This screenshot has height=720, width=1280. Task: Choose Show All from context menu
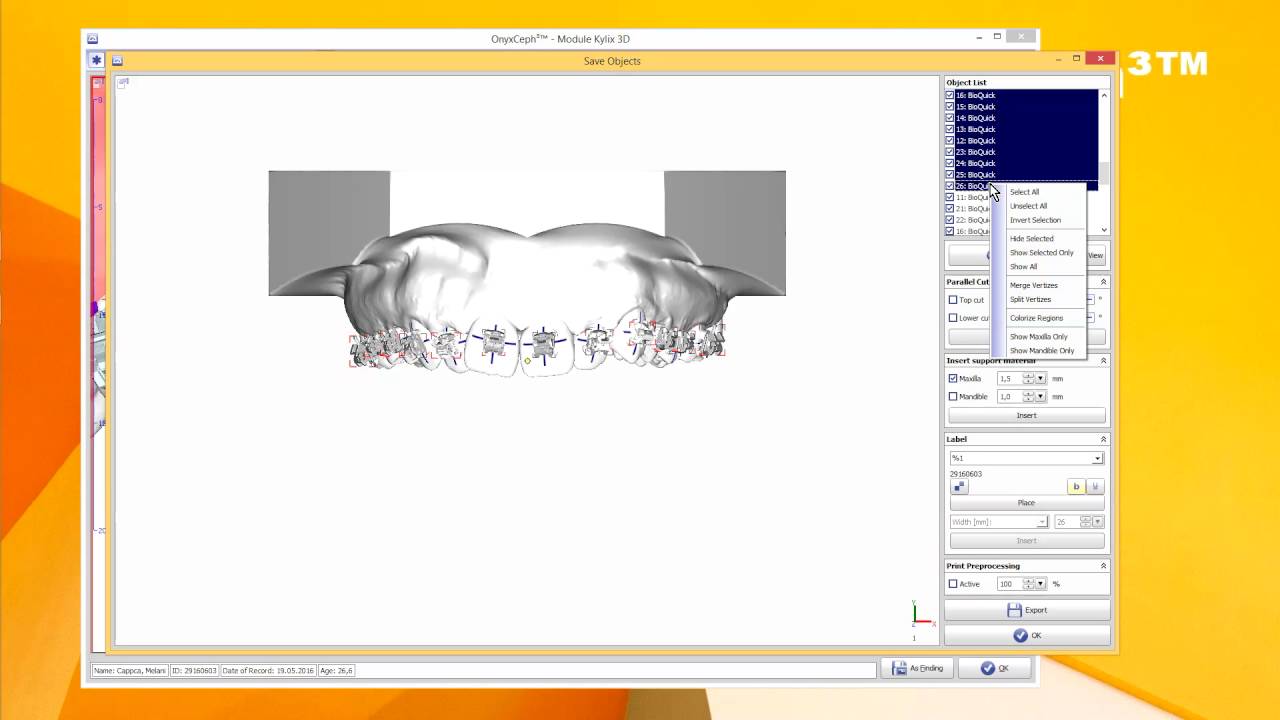[x=1023, y=267]
